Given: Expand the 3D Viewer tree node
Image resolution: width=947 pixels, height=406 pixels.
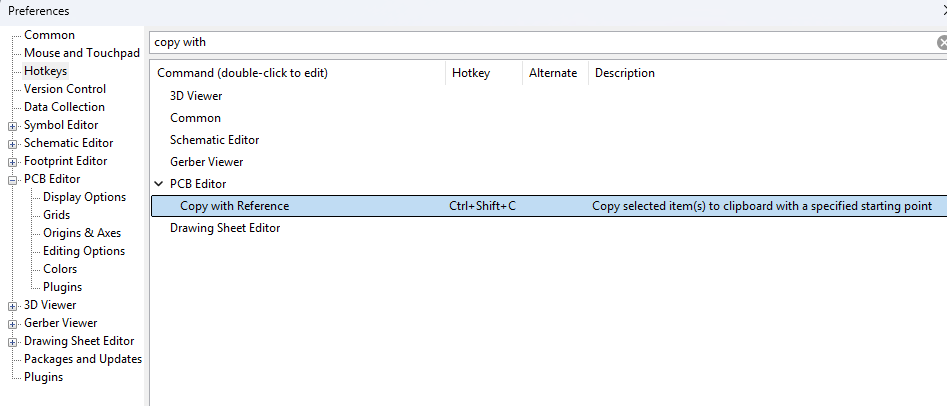Looking at the screenshot, I should click(13, 306).
